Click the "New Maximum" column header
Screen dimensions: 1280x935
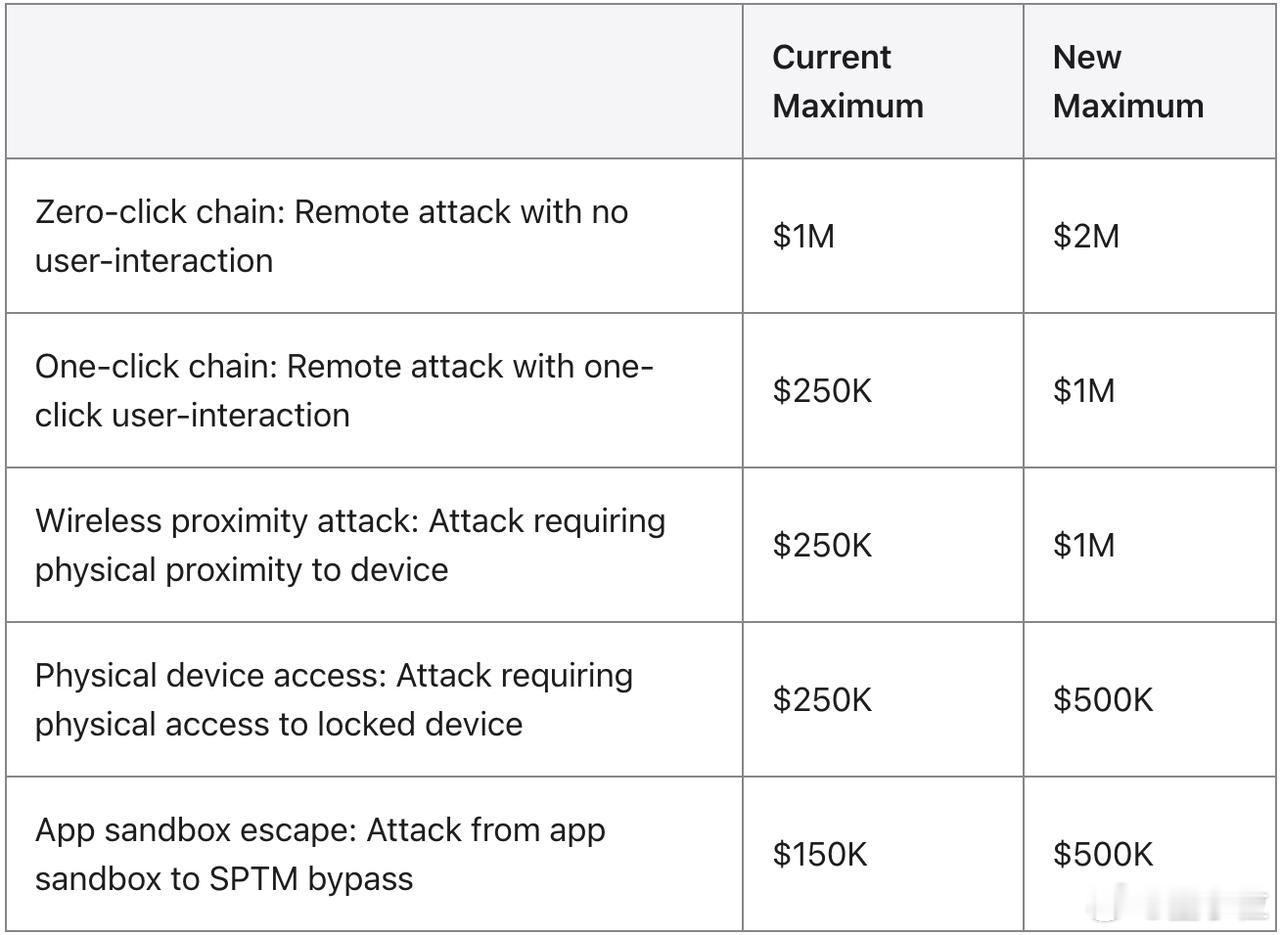pyautogui.click(x=1127, y=81)
